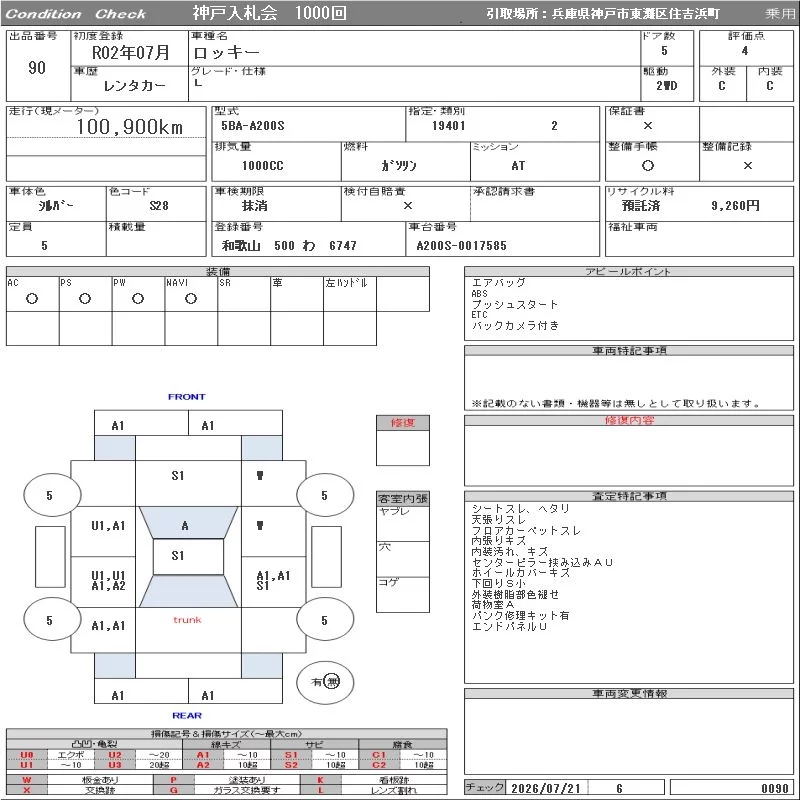Click the red "修復" box header
The height and width of the screenshot is (800, 800).
(x=403, y=423)
